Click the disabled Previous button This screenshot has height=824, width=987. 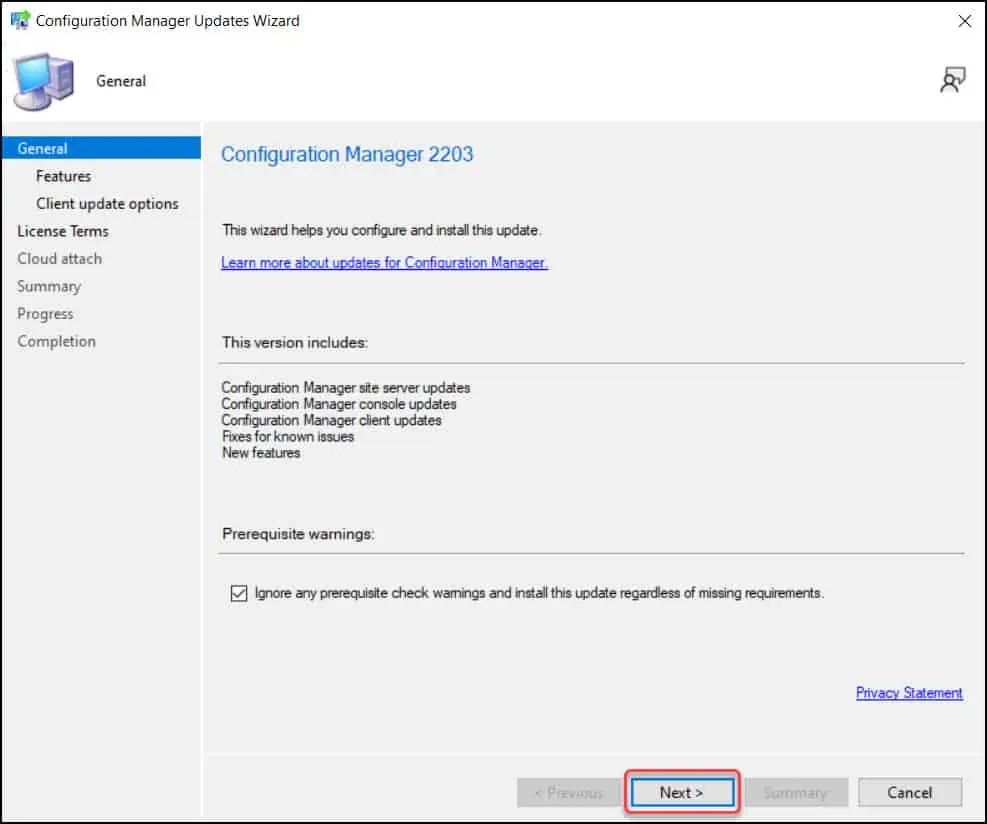(x=568, y=793)
